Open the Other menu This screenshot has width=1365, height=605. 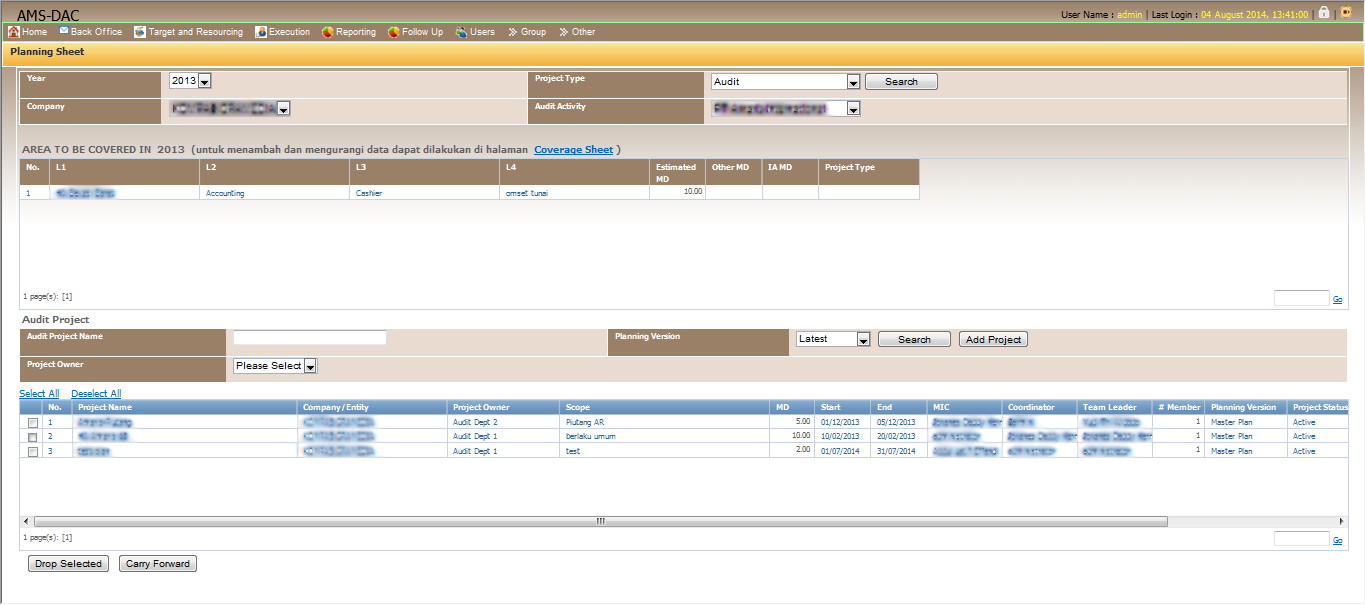point(577,32)
